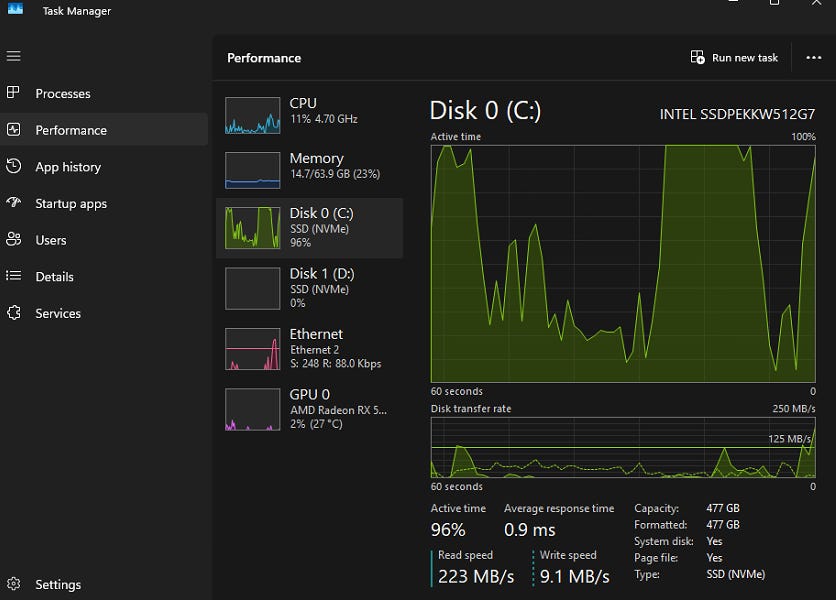Open the hamburger navigation menu
Viewport: 836px width, 600px height.
pyautogui.click(x=14, y=56)
